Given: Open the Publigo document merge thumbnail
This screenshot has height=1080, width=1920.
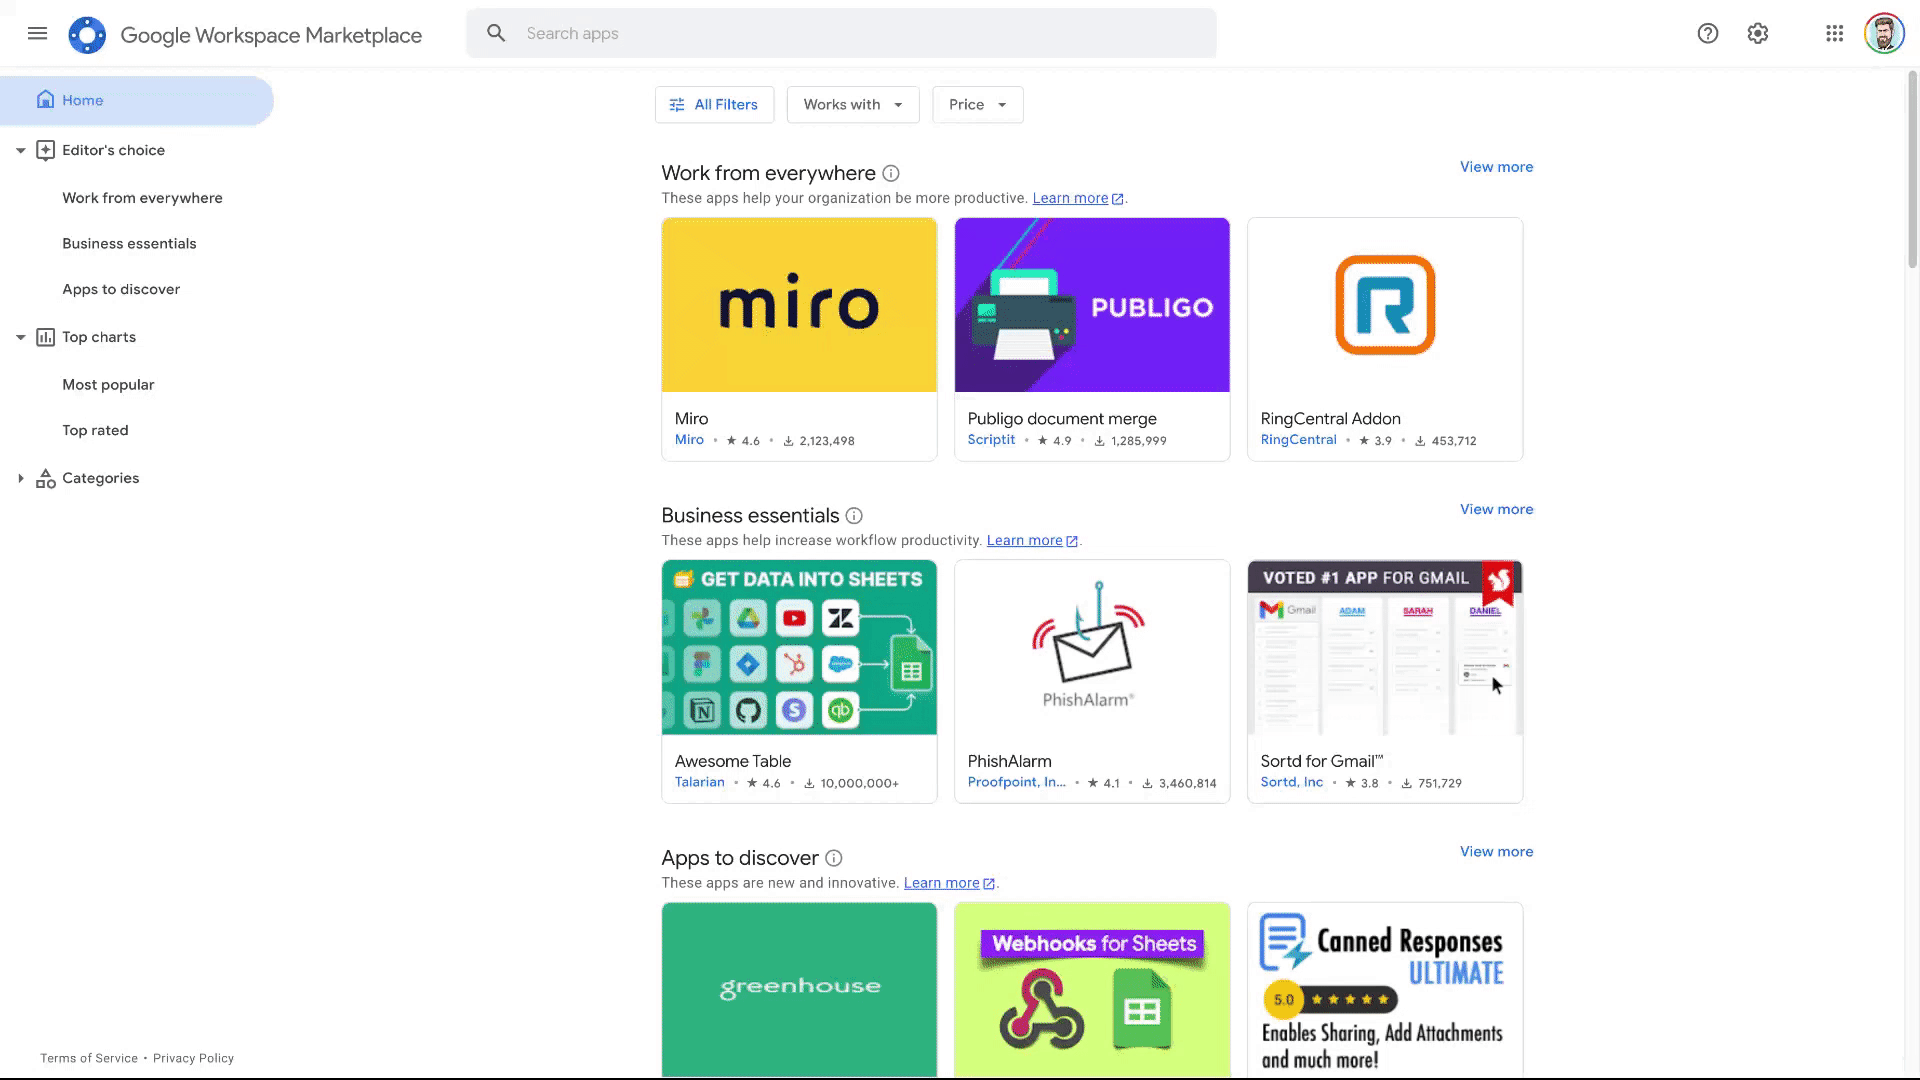Looking at the screenshot, I should tap(1092, 305).
